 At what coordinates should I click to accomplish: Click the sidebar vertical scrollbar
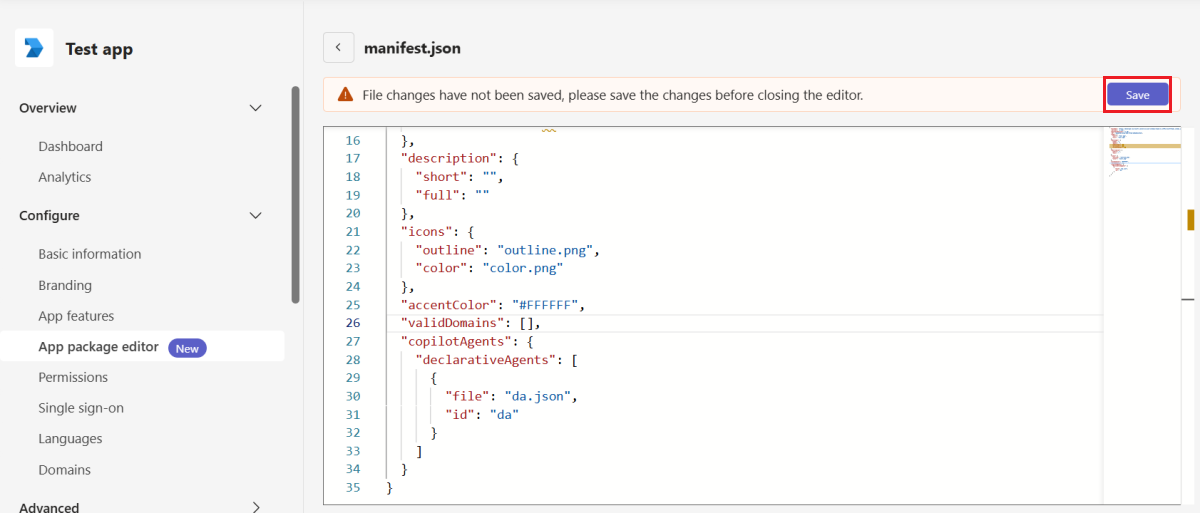[x=295, y=195]
